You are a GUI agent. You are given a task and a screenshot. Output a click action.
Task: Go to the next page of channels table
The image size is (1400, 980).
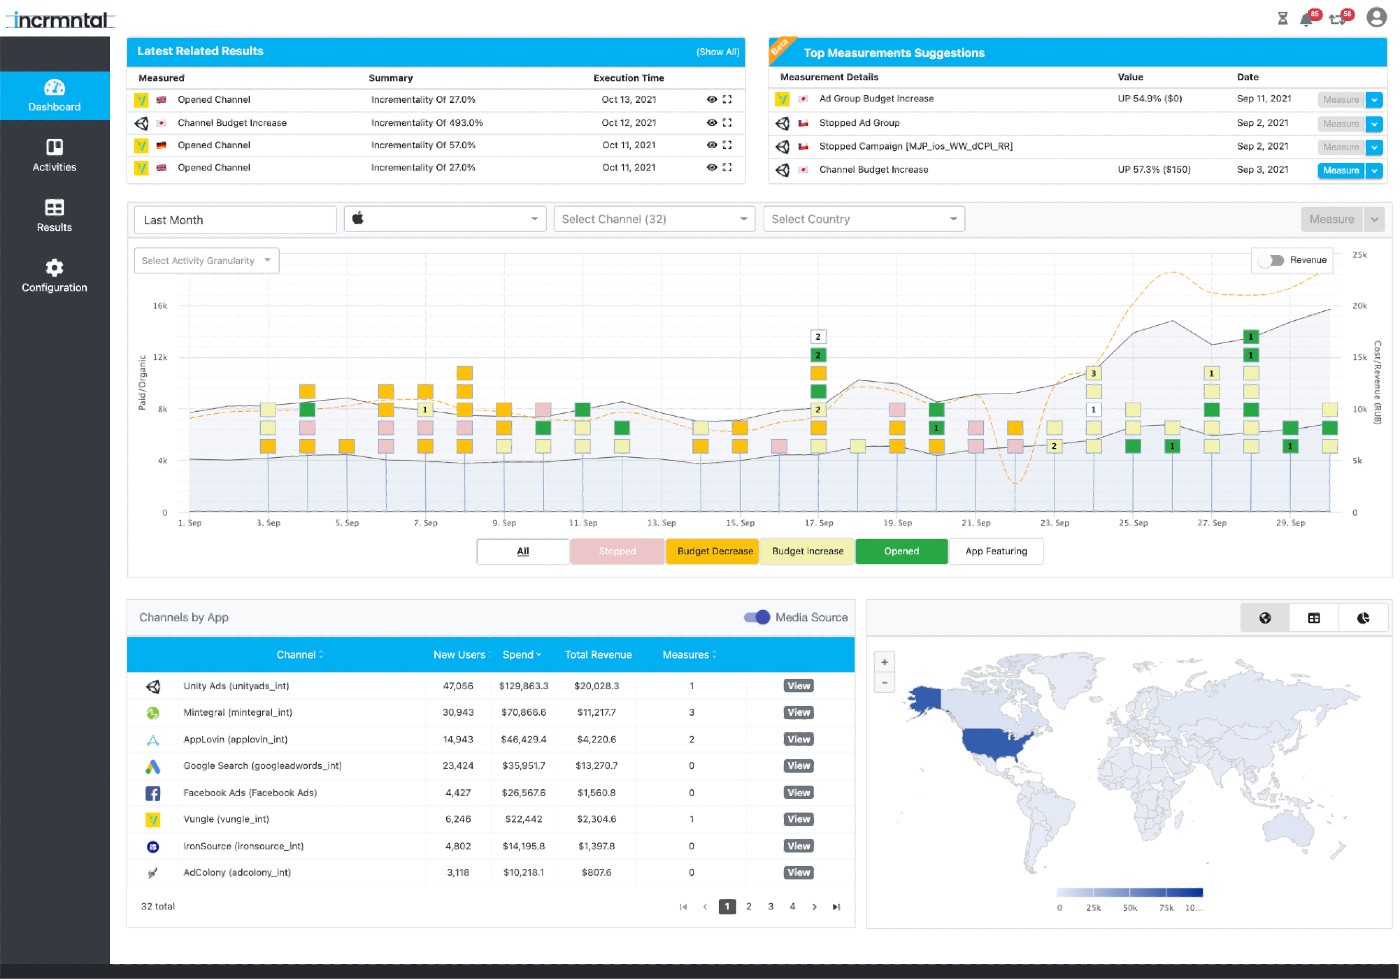814,907
